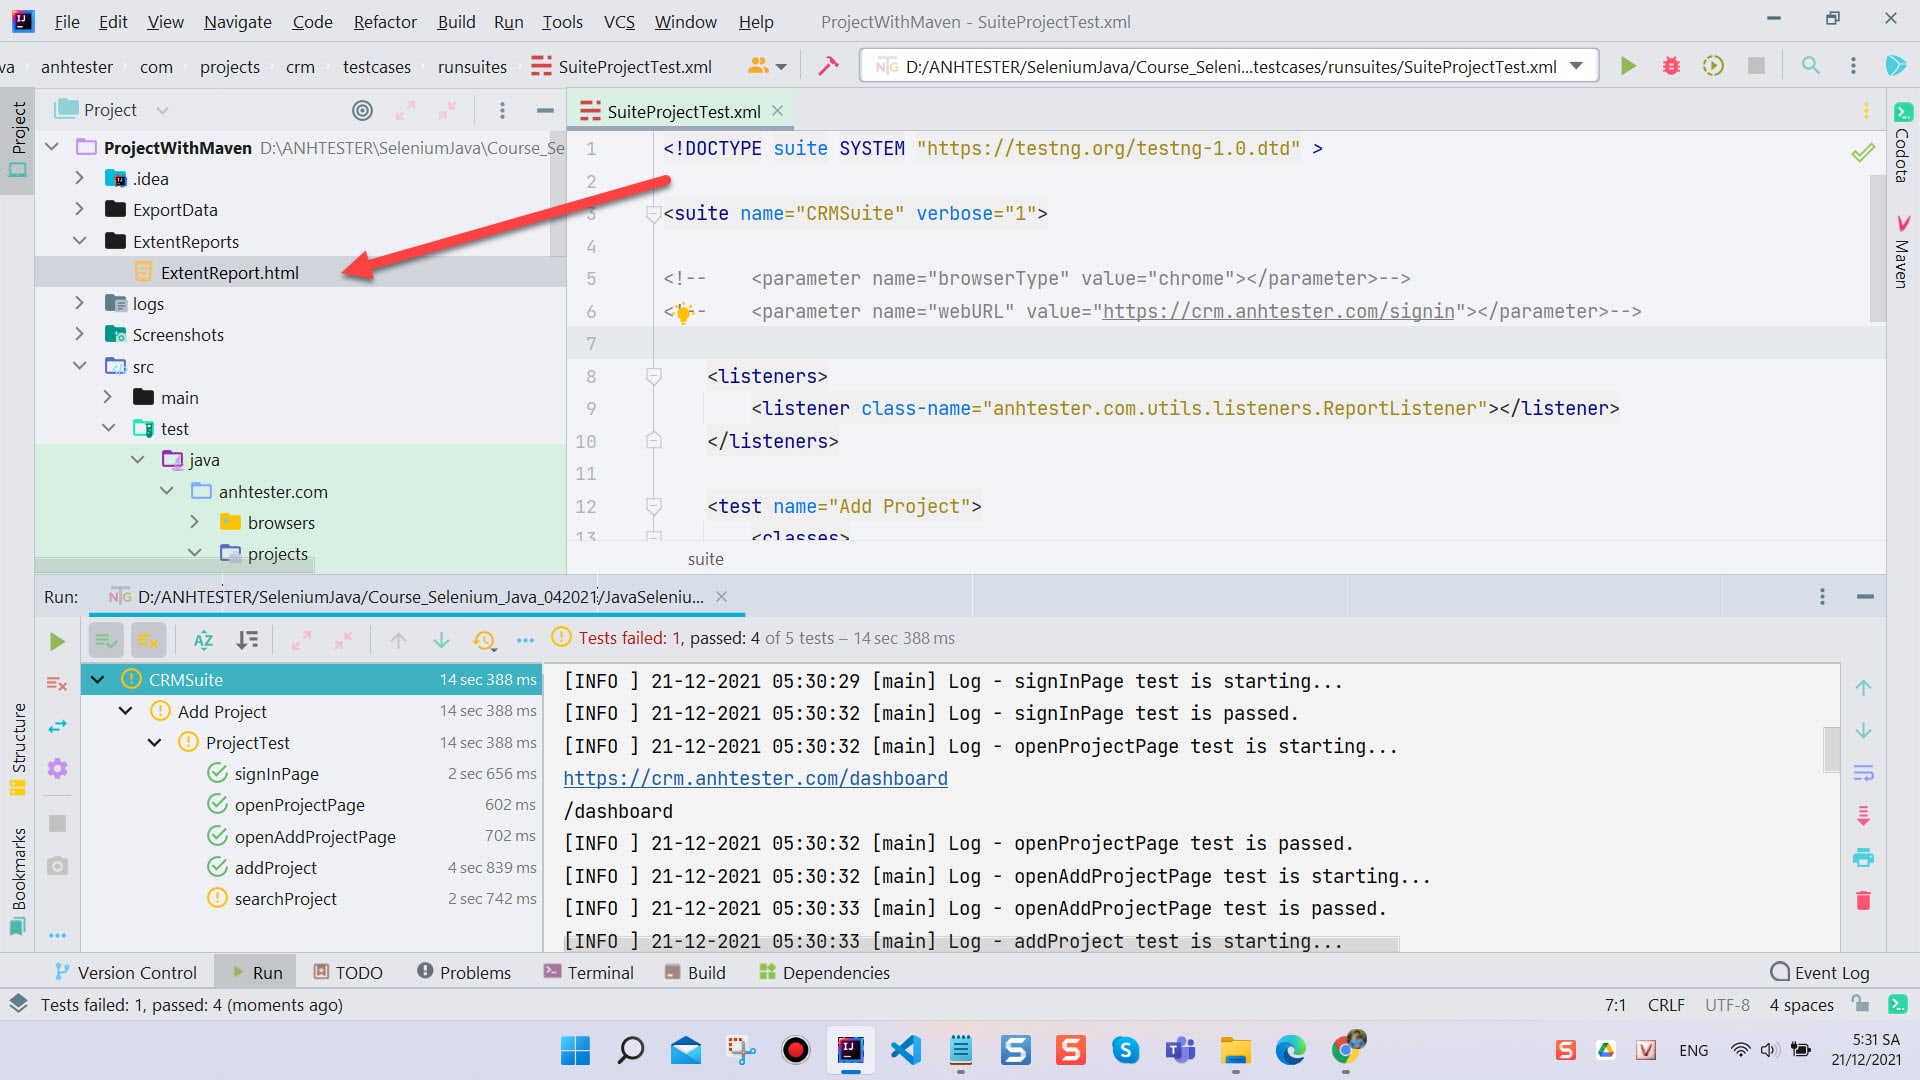Image resolution: width=1920 pixels, height=1080 pixels.
Task: Toggle scroll to end icon in console
Action: coord(1863,815)
